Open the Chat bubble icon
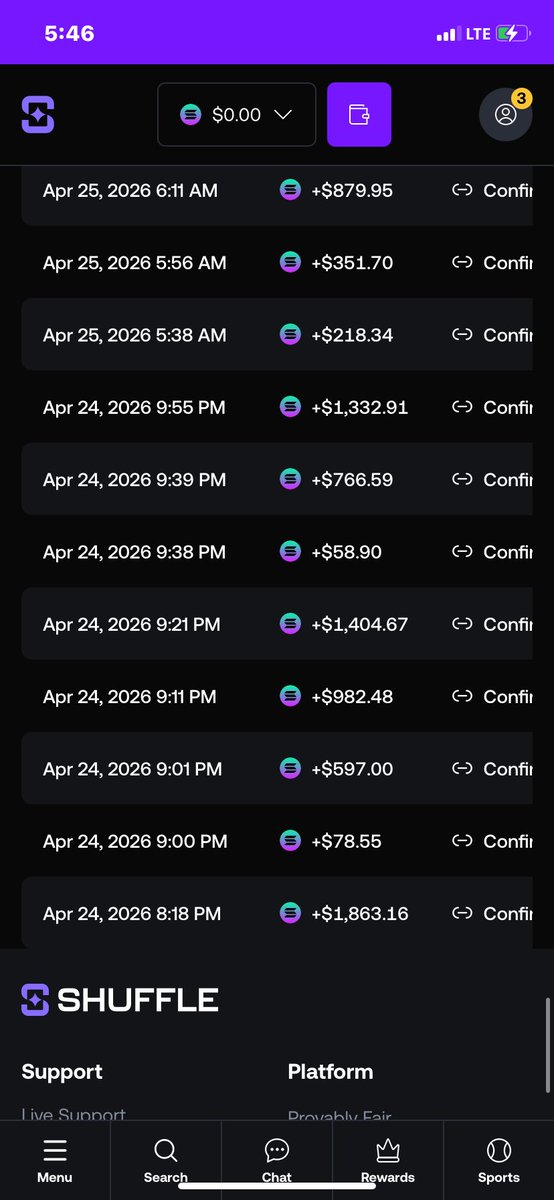Image resolution: width=554 pixels, height=1200 pixels. point(277,1150)
